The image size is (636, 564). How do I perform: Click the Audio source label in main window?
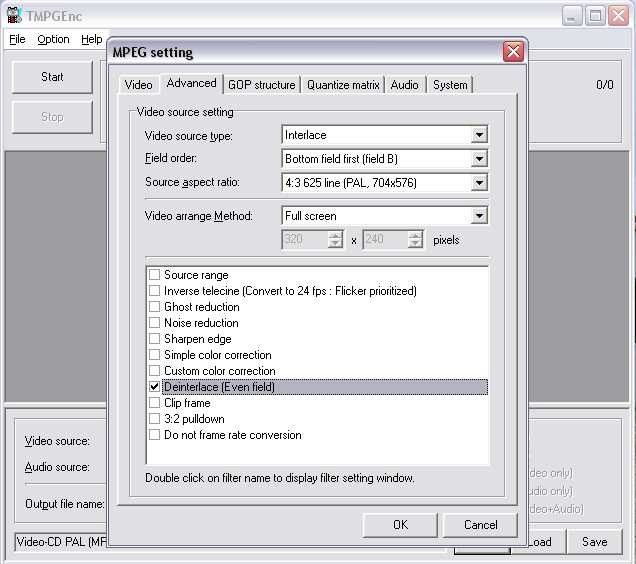57,467
